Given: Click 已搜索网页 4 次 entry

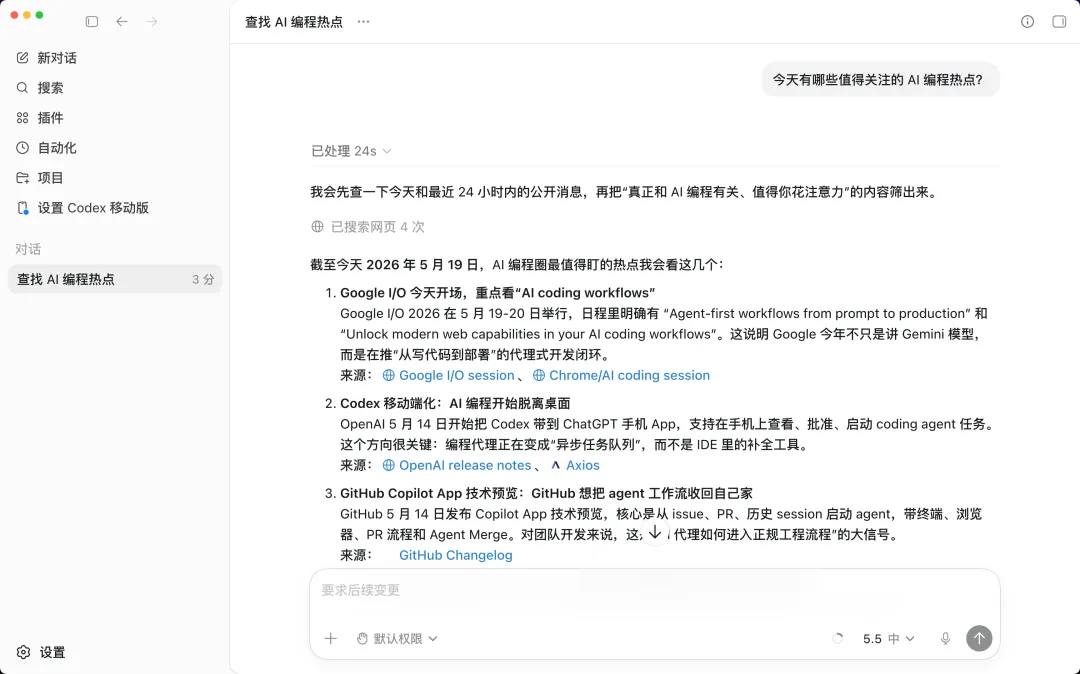Looking at the screenshot, I should (x=368, y=227).
